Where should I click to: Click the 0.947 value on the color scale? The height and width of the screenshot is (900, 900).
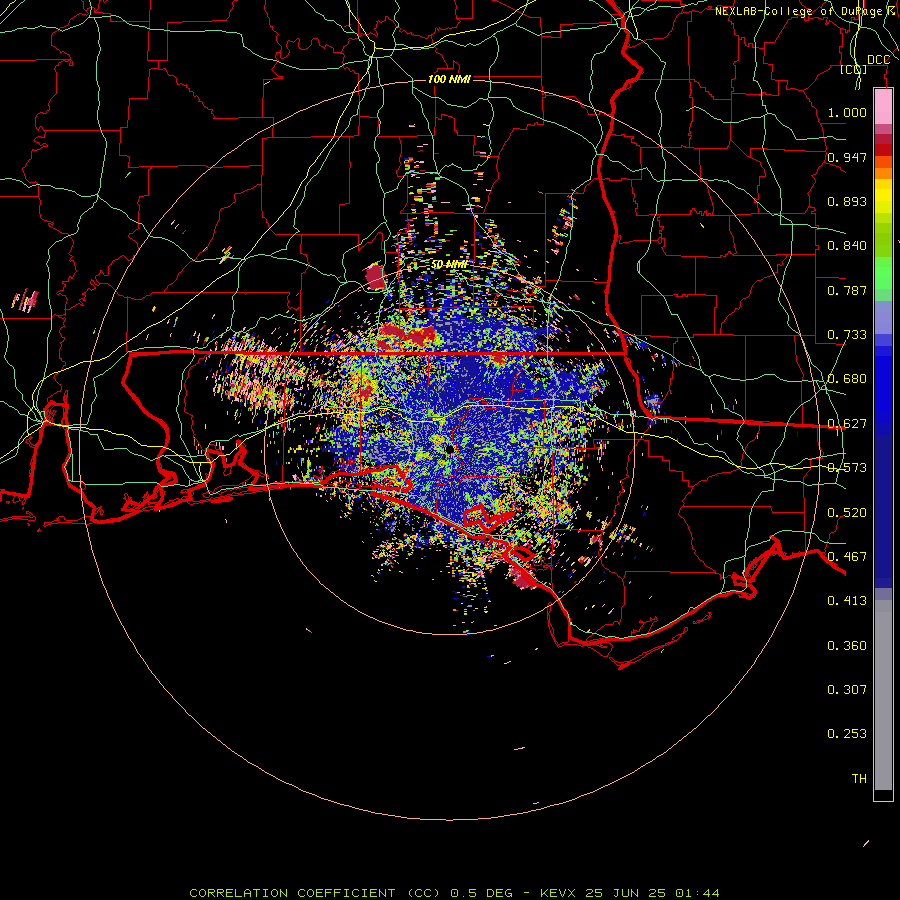pyautogui.click(x=847, y=157)
